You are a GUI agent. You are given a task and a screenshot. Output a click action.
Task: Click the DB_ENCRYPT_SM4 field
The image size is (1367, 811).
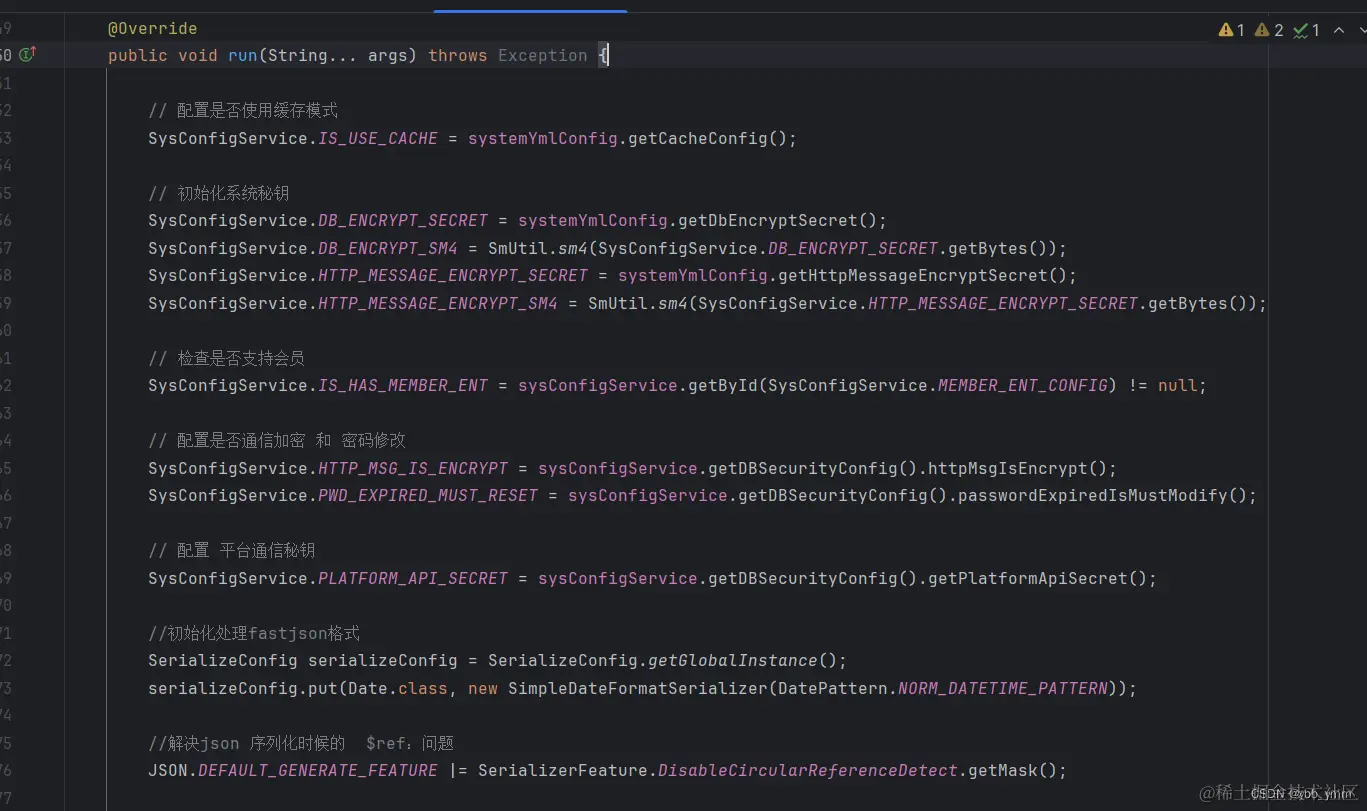tap(388, 248)
